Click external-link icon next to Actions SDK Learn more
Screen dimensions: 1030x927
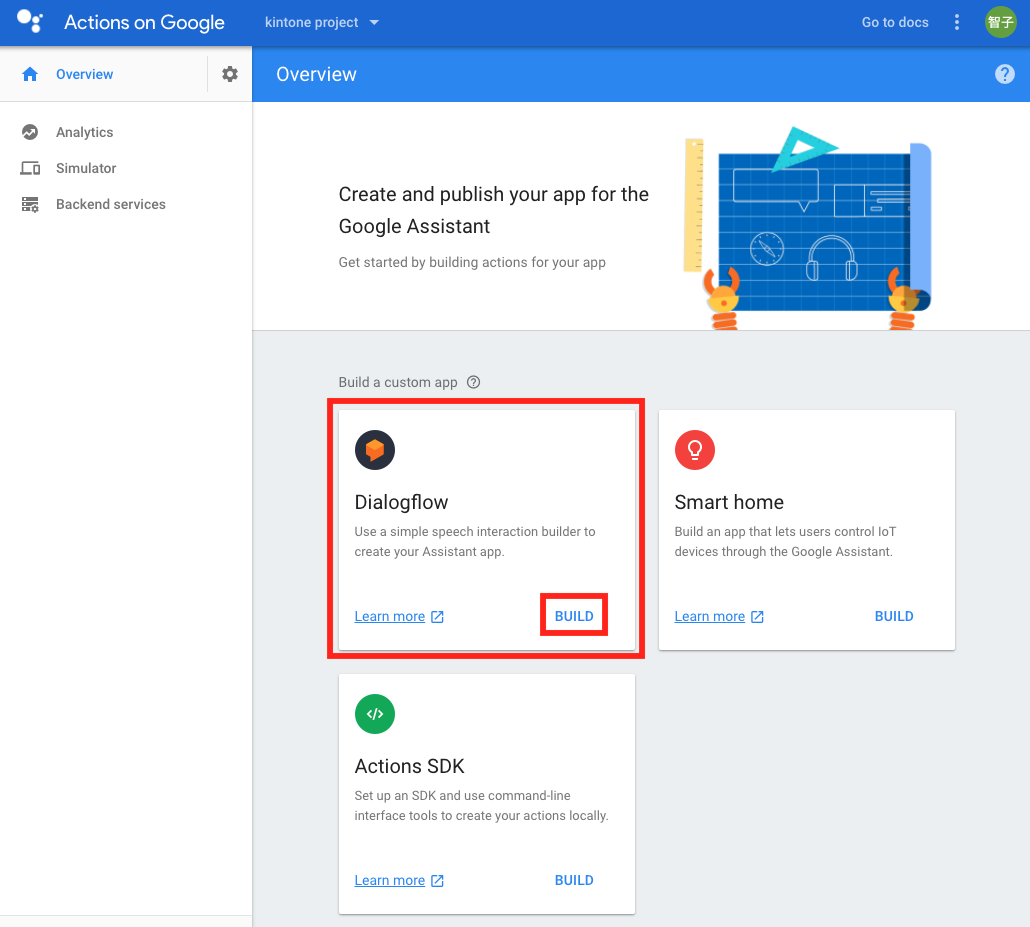pyautogui.click(x=437, y=880)
